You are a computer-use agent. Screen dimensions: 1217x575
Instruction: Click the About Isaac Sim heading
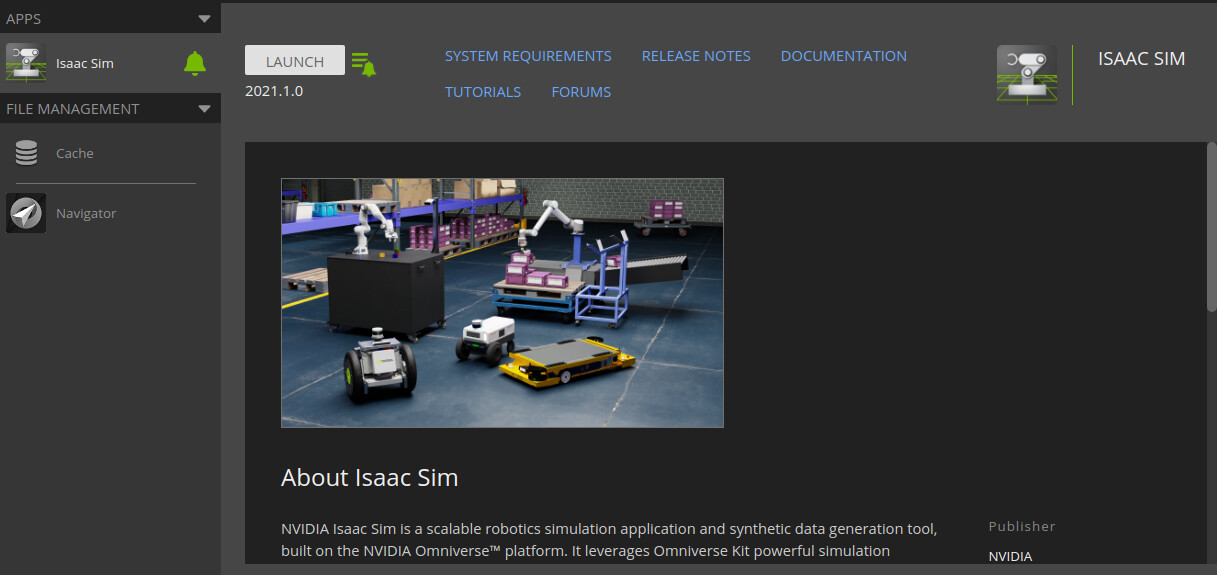370,477
